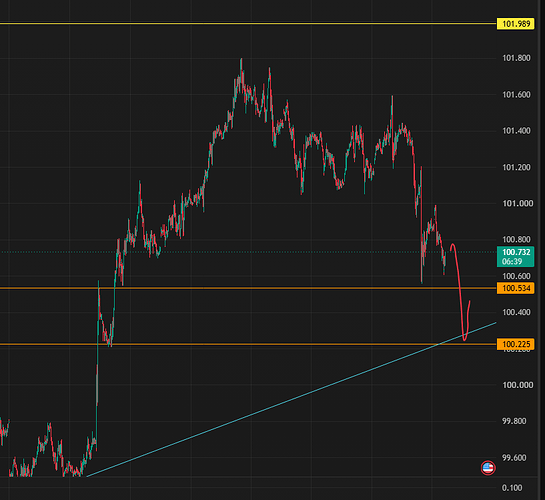Click the orange 100.534 price label
This screenshot has width=545, height=500.
click(516, 288)
